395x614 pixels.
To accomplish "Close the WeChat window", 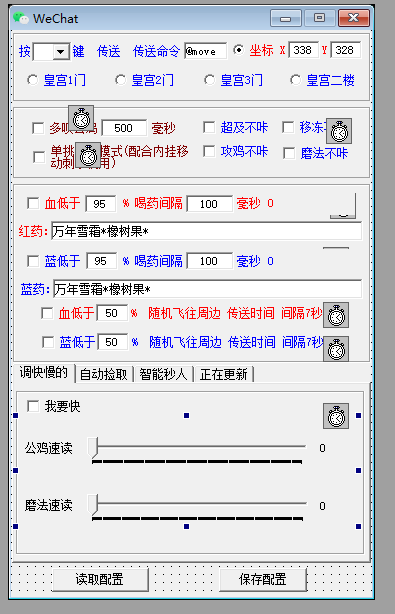I will pos(354,18).
